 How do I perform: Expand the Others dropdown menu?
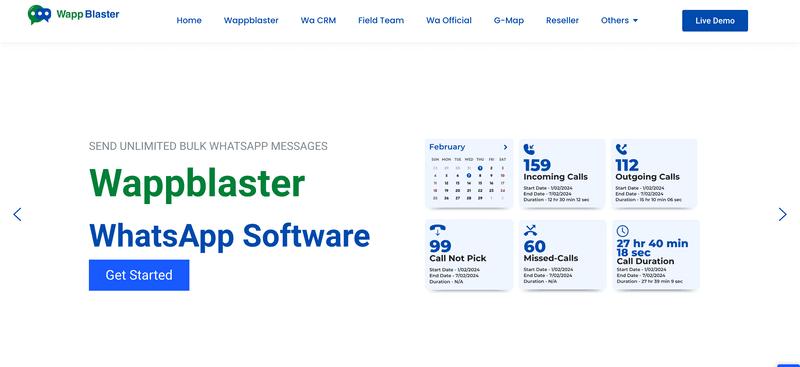pyautogui.click(x=619, y=20)
